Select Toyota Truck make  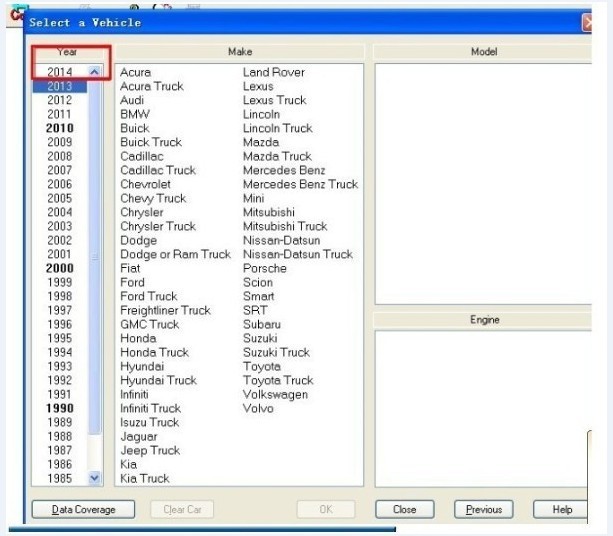click(278, 380)
